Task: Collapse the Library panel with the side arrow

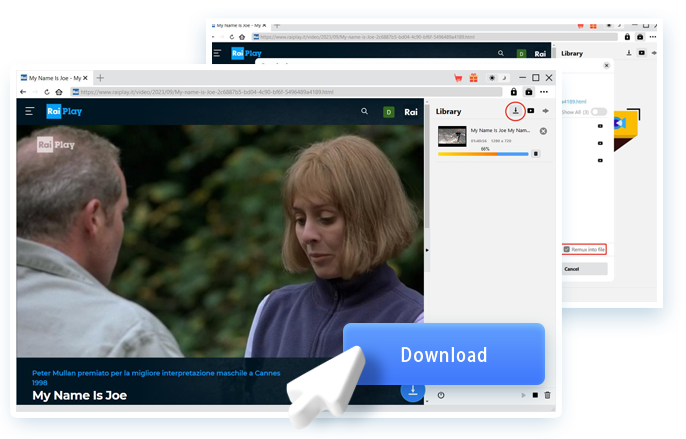Action: click(427, 250)
